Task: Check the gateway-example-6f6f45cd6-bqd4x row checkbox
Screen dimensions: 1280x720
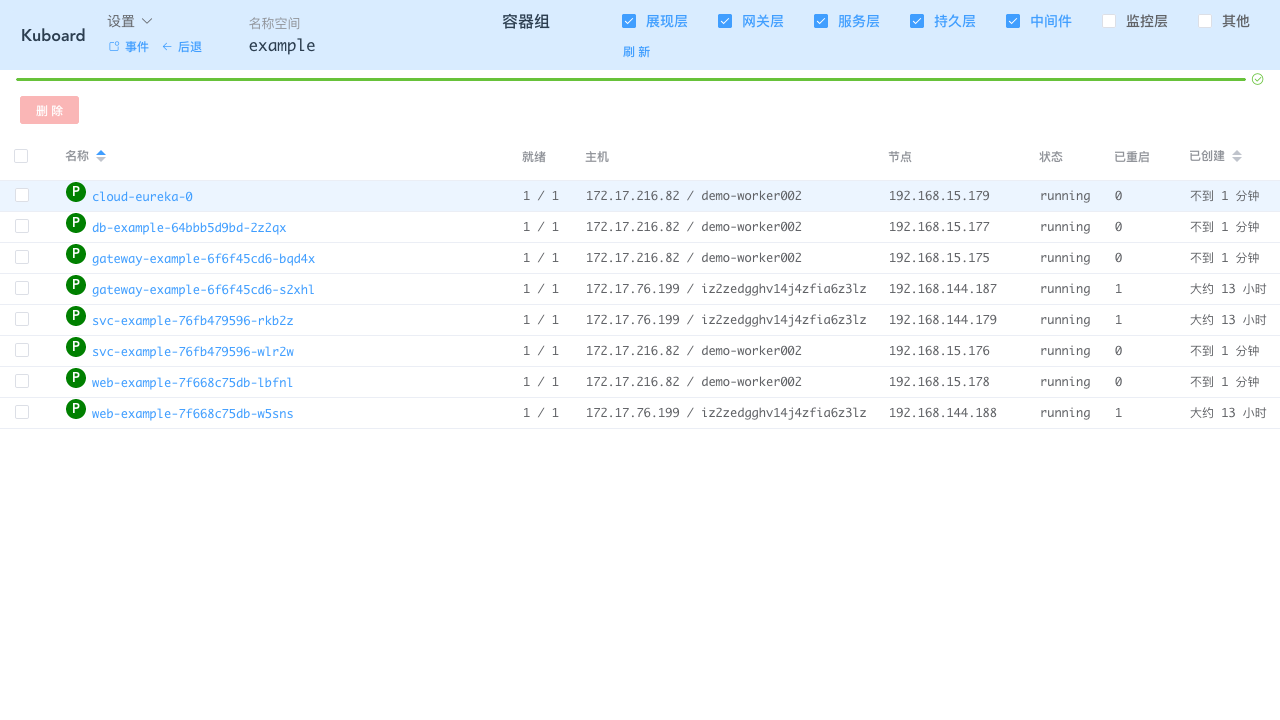Action: [22, 257]
